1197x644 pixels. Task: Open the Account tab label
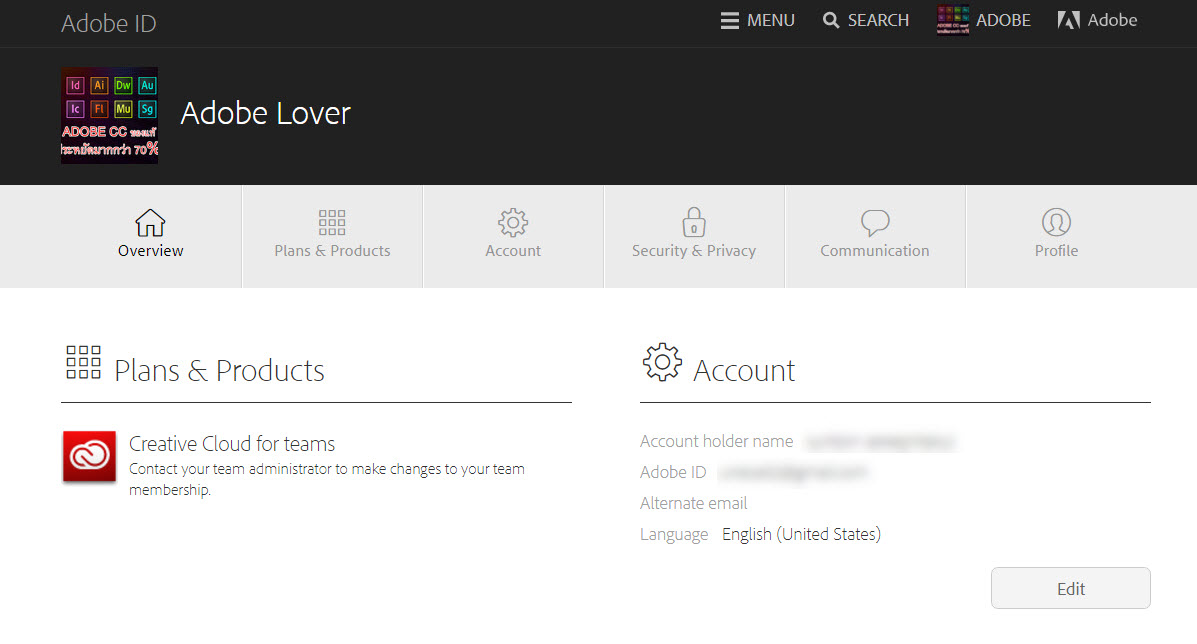(513, 251)
